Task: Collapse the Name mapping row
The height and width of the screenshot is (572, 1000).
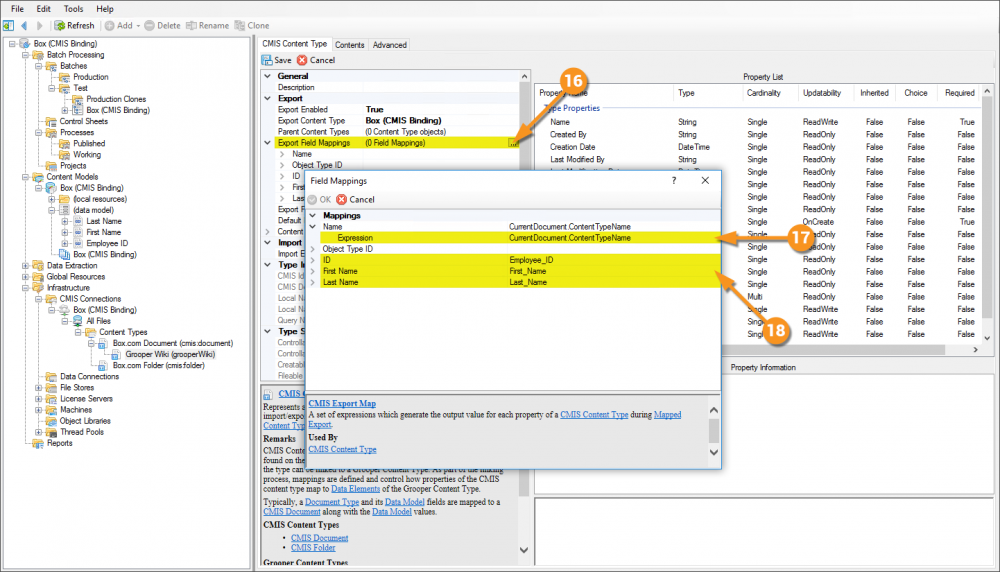Action: (x=313, y=226)
